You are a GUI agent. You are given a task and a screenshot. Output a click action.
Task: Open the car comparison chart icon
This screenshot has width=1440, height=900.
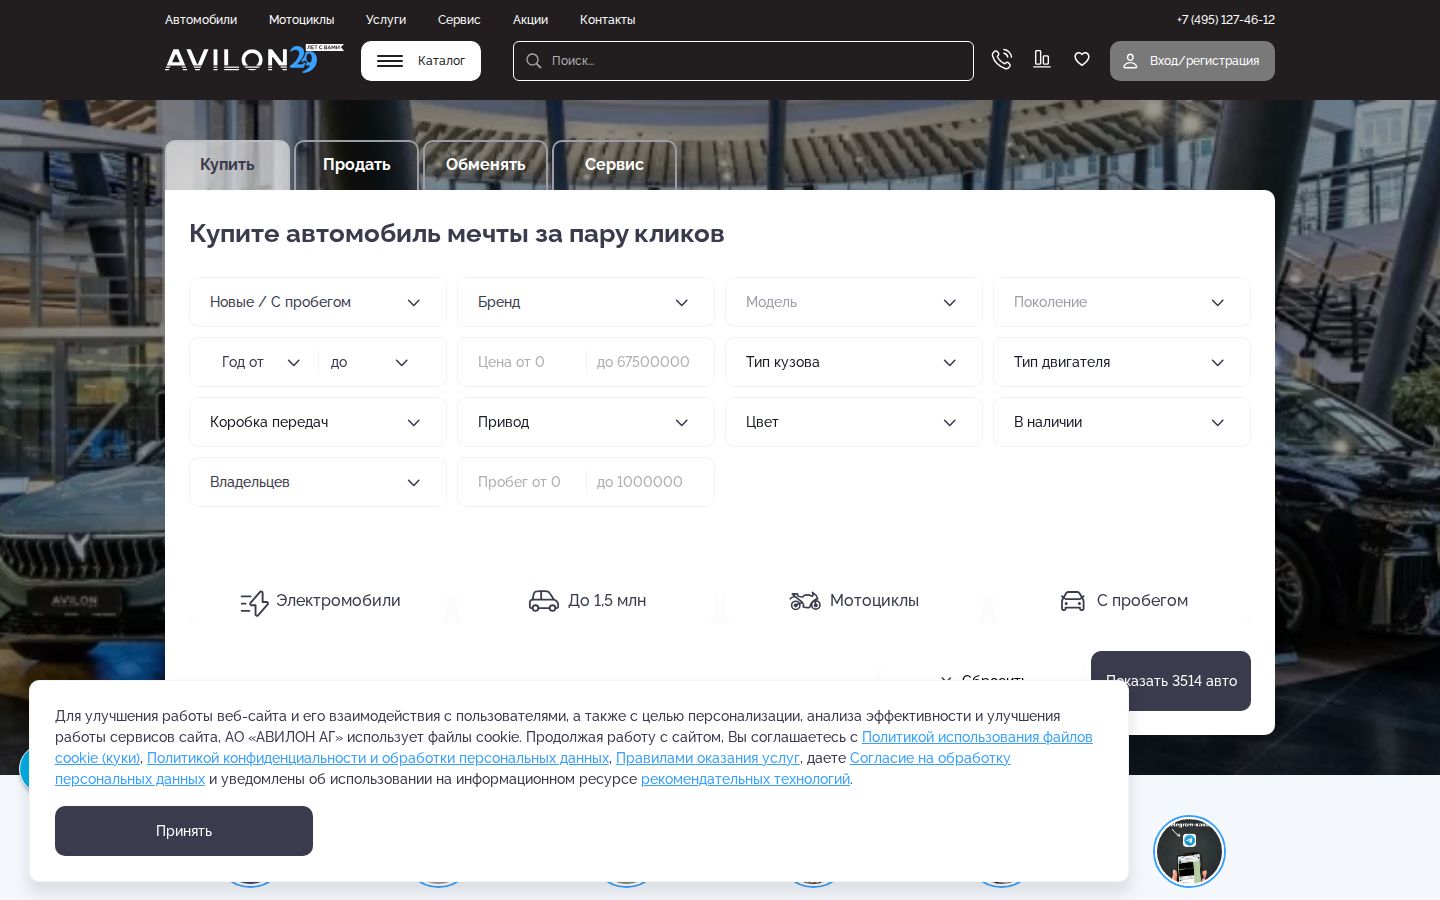pos(1041,60)
